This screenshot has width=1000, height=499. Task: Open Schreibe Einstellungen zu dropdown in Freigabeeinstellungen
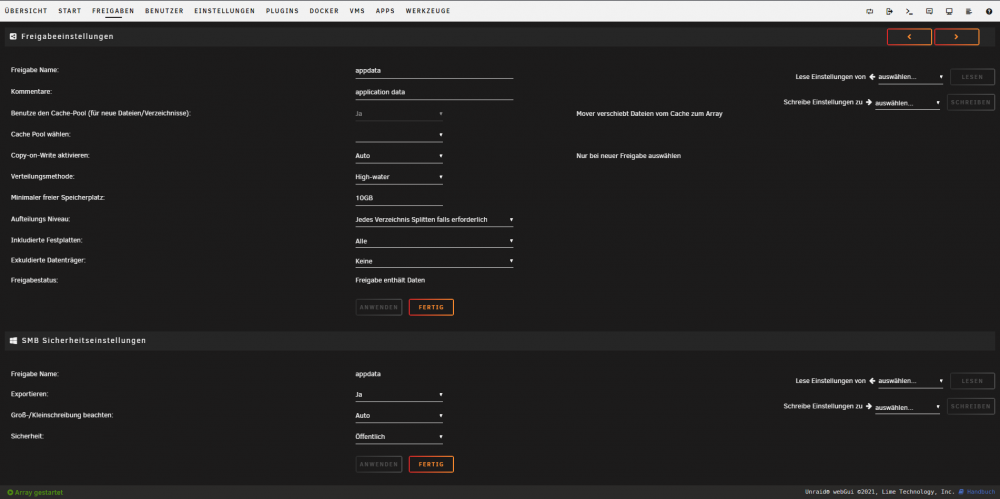[907, 103]
